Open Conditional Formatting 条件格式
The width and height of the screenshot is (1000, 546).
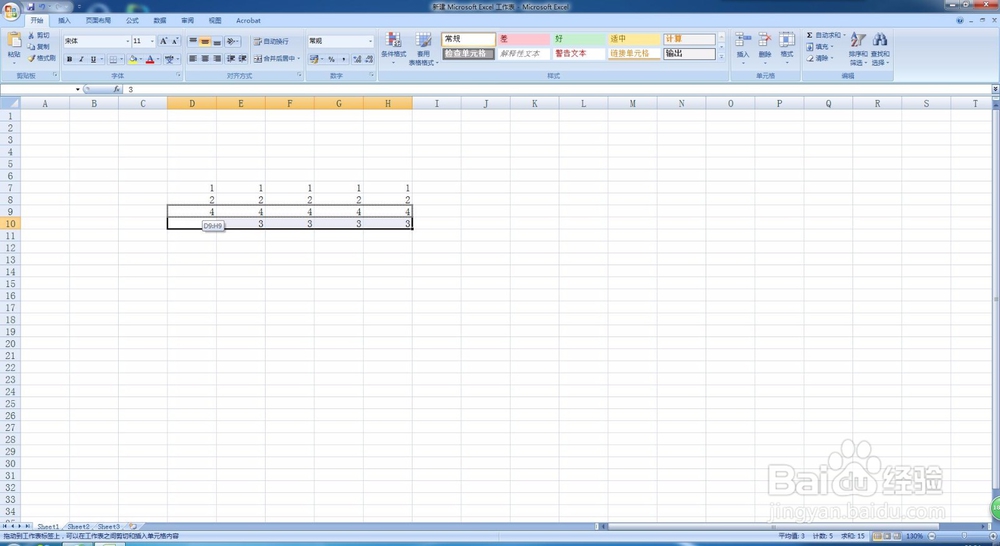(x=393, y=48)
